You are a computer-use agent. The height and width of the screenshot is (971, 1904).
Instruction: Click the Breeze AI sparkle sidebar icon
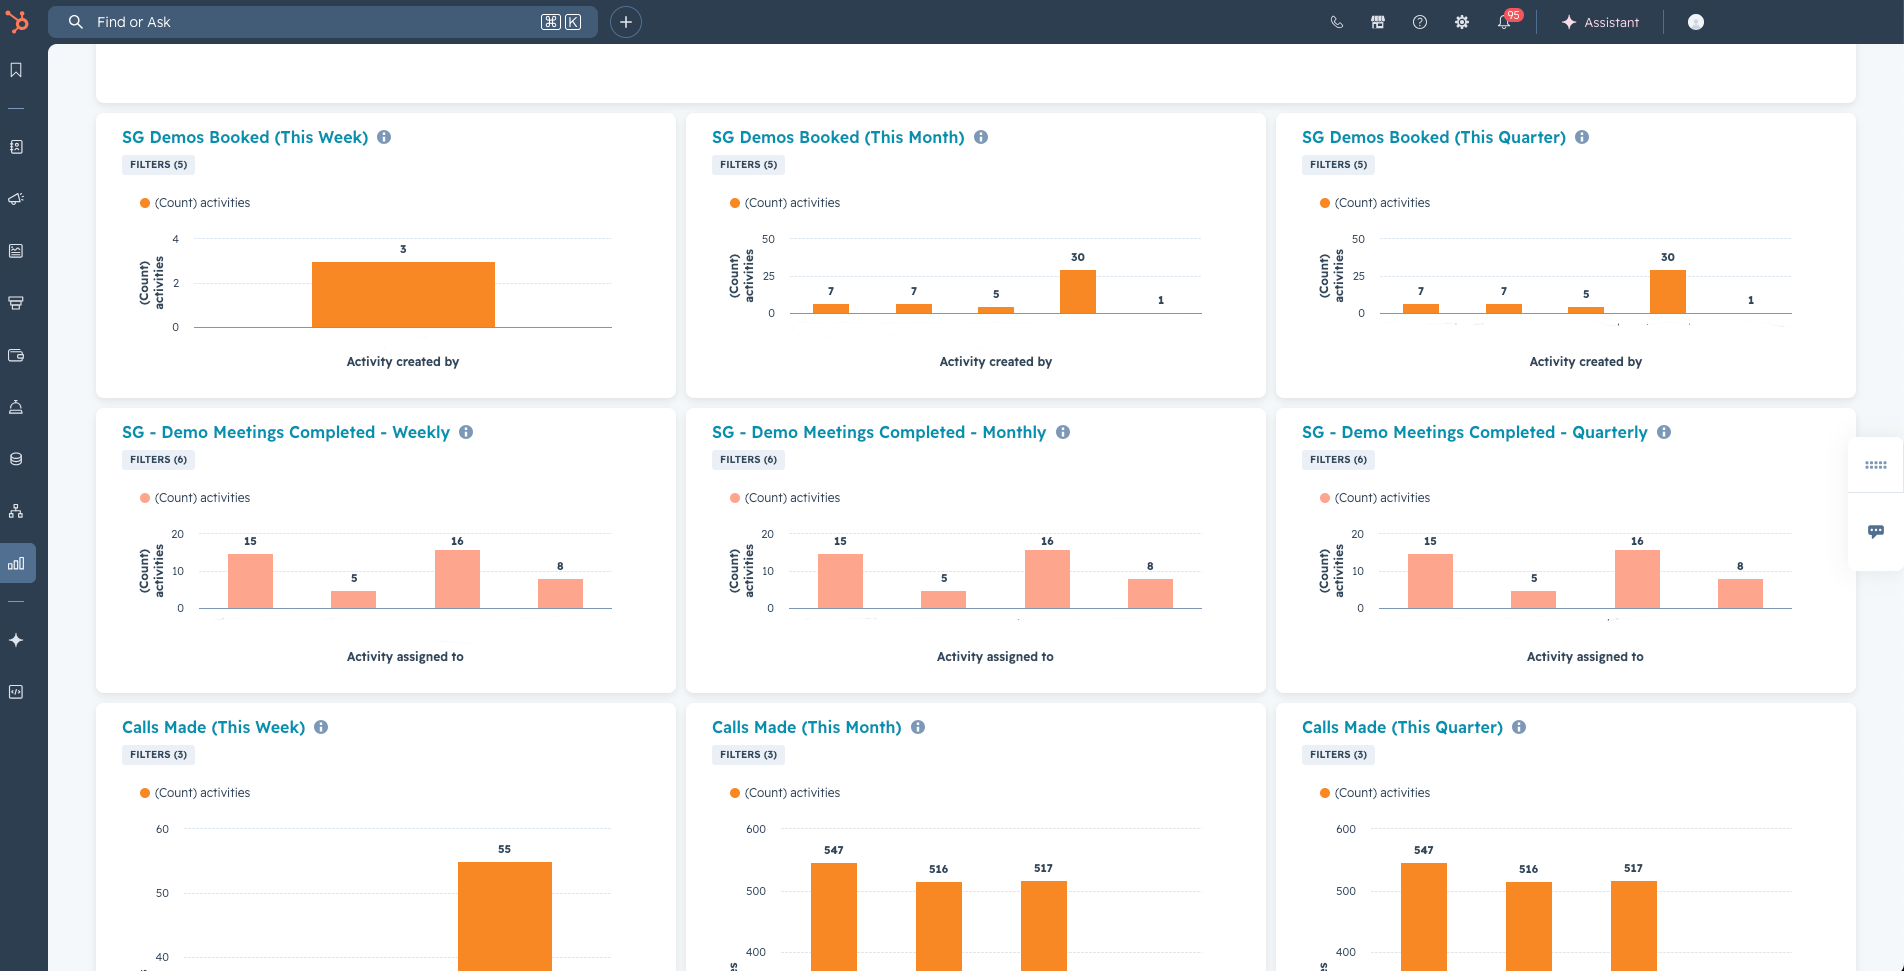pyautogui.click(x=16, y=640)
